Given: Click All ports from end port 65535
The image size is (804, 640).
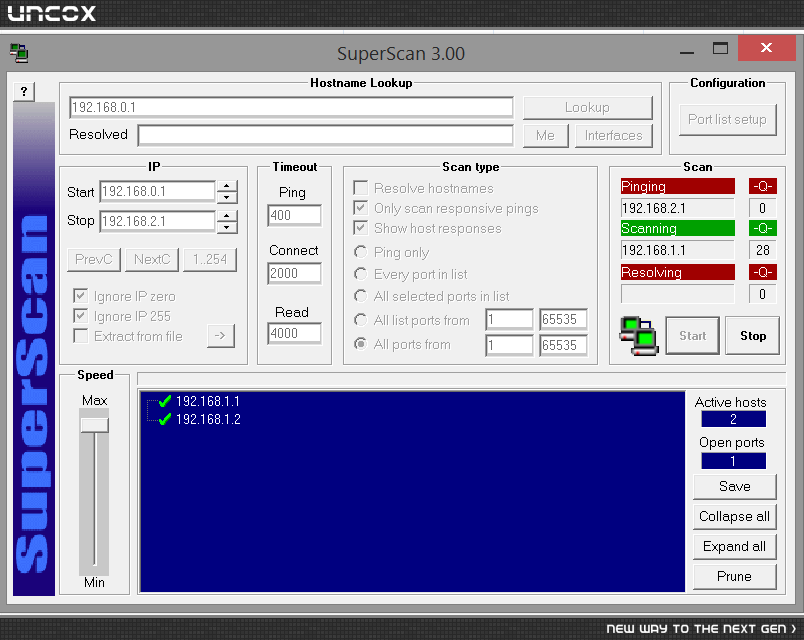Looking at the screenshot, I should pos(563,345).
